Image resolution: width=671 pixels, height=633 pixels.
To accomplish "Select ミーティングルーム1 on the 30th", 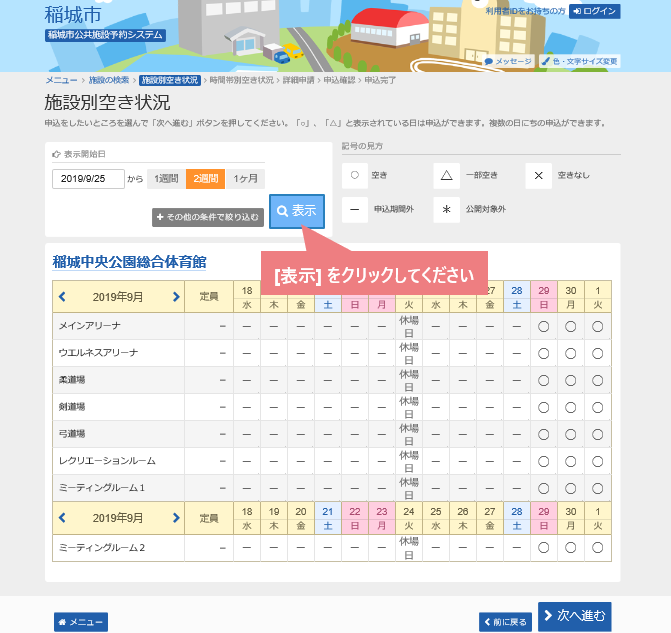I will click(x=570, y=488).
